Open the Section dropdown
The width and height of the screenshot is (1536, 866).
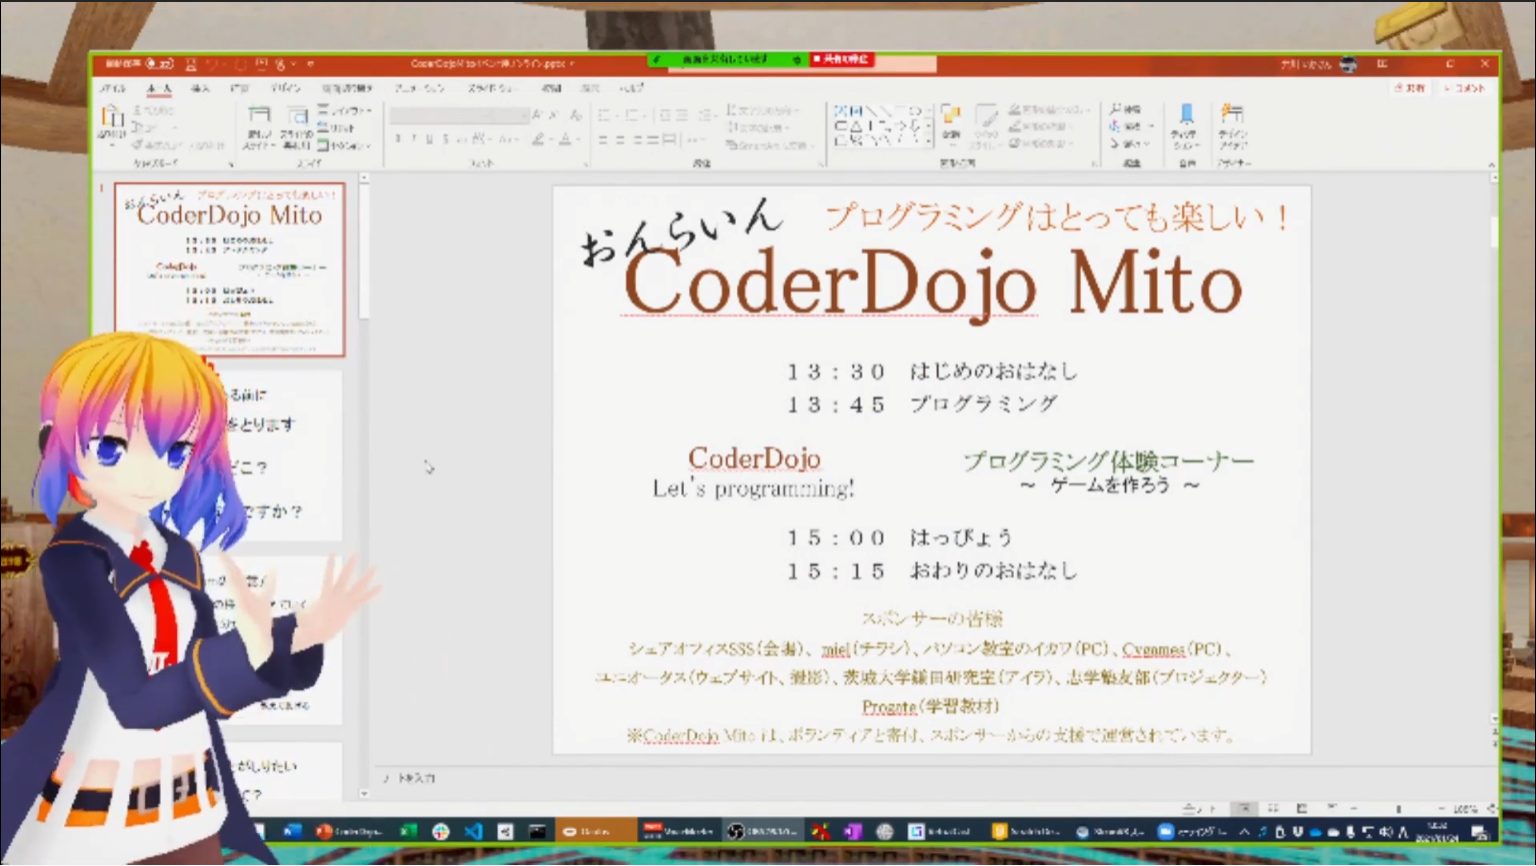coord(342,146)
